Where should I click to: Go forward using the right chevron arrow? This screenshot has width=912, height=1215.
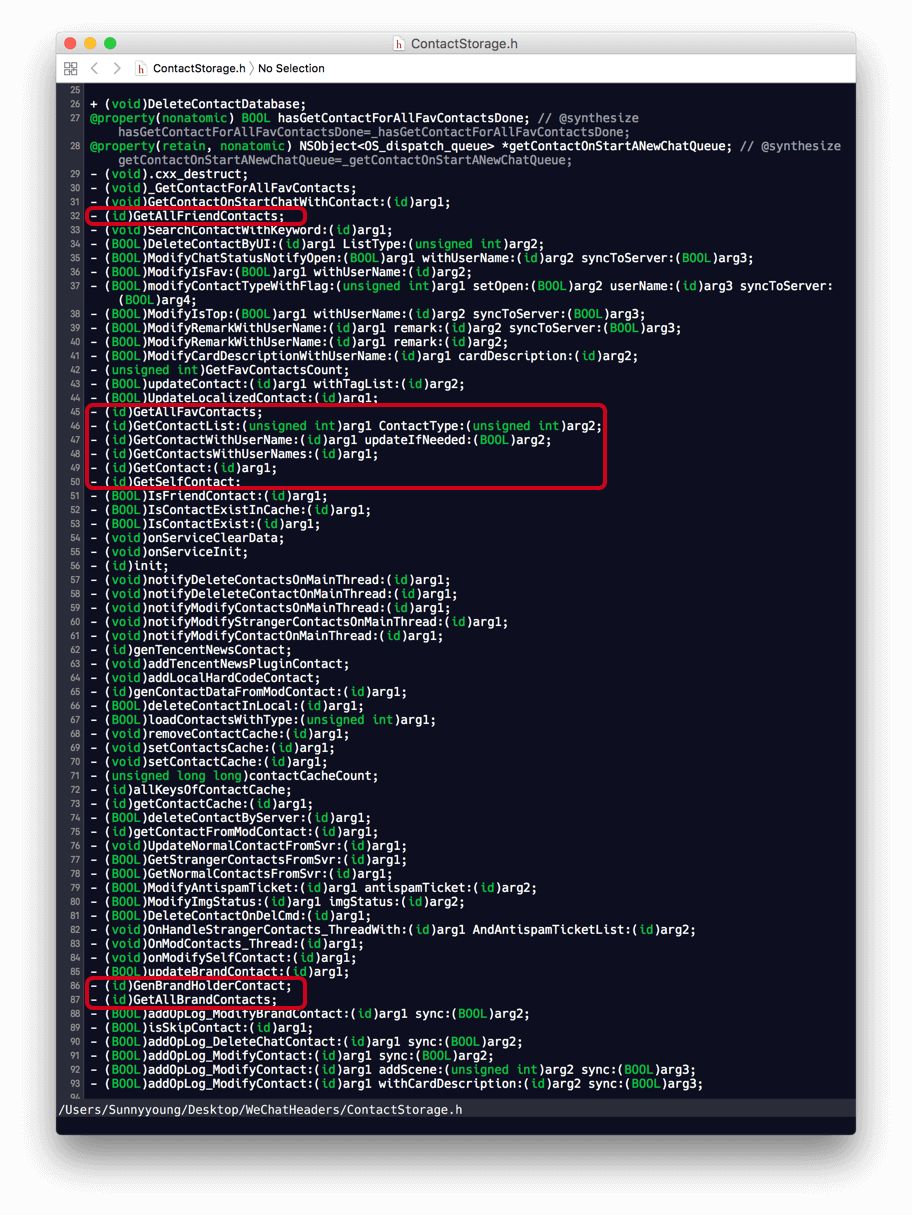tap(117, 69)
